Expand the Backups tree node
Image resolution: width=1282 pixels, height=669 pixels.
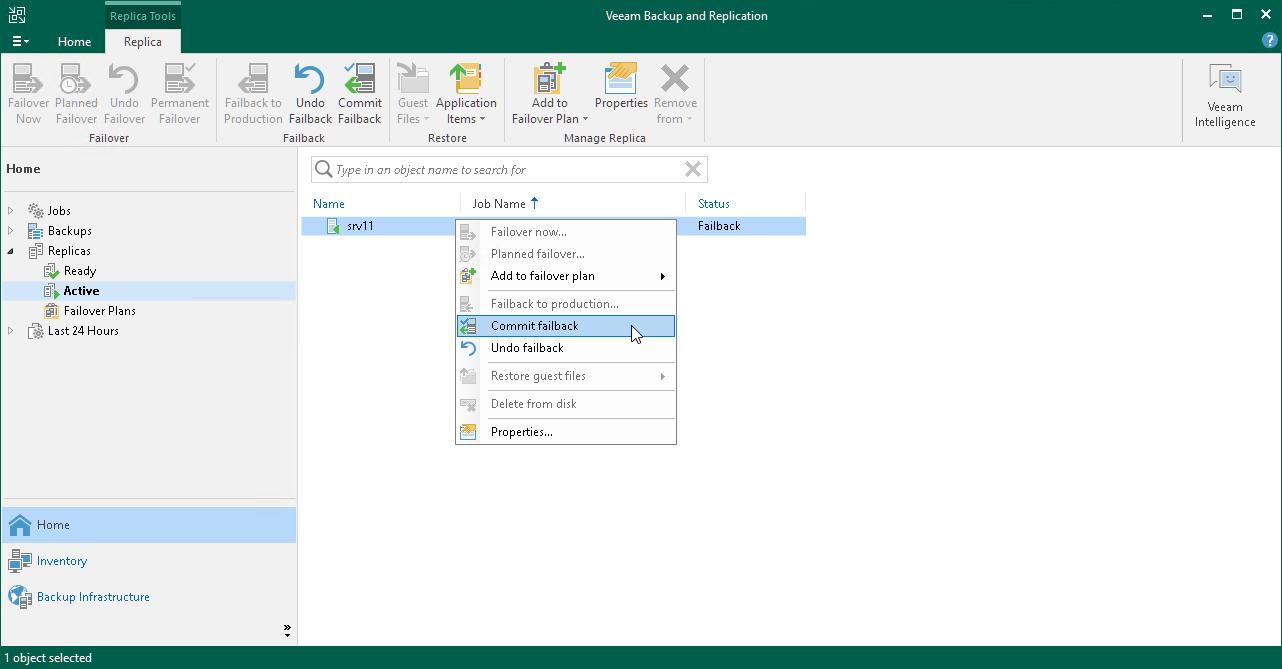click(x=11, y=231)
